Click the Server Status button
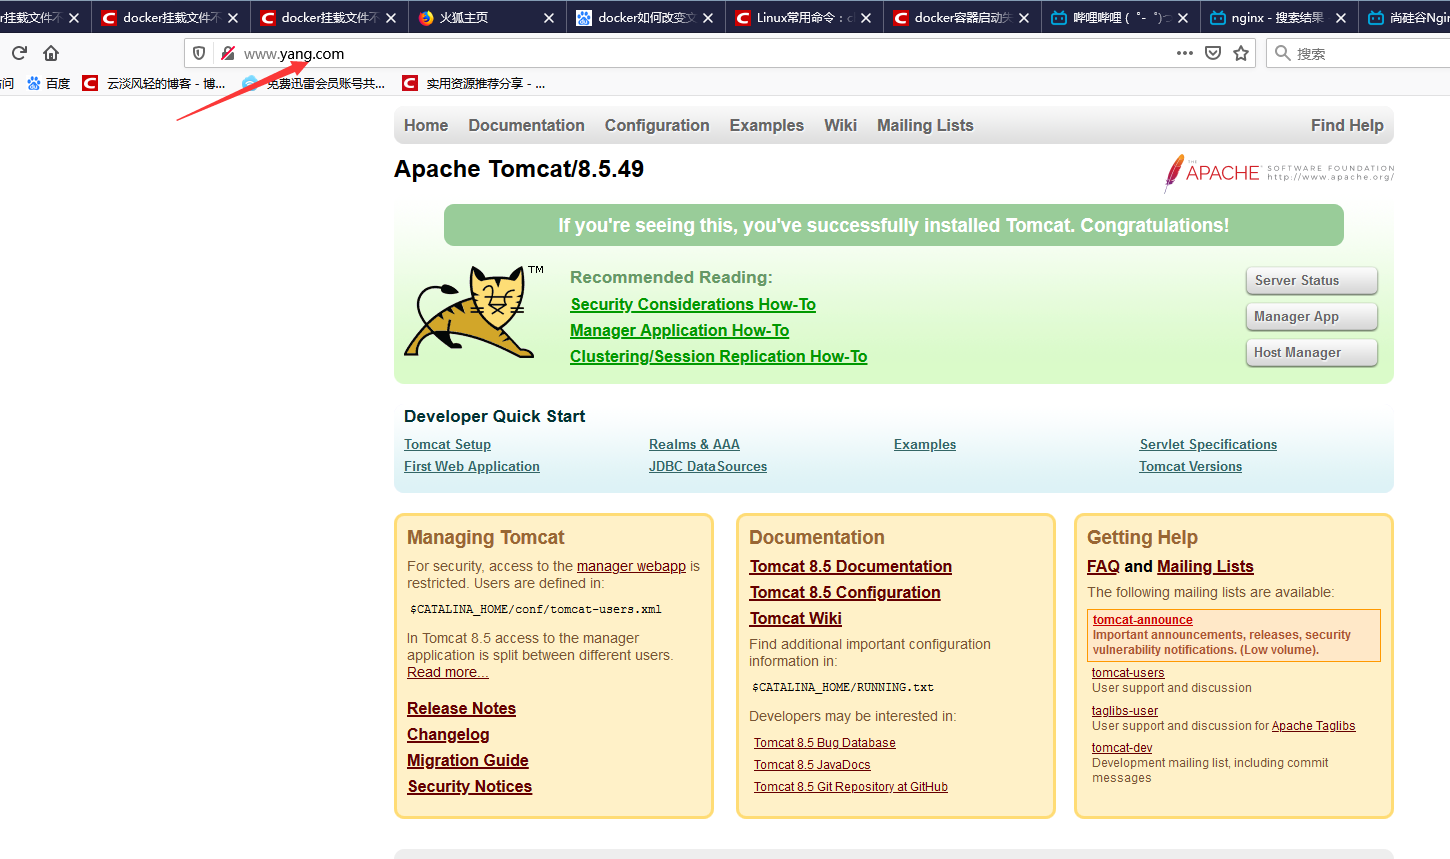The width and height of the screenshot is (1450, 859). click(x=1312, y=281)
